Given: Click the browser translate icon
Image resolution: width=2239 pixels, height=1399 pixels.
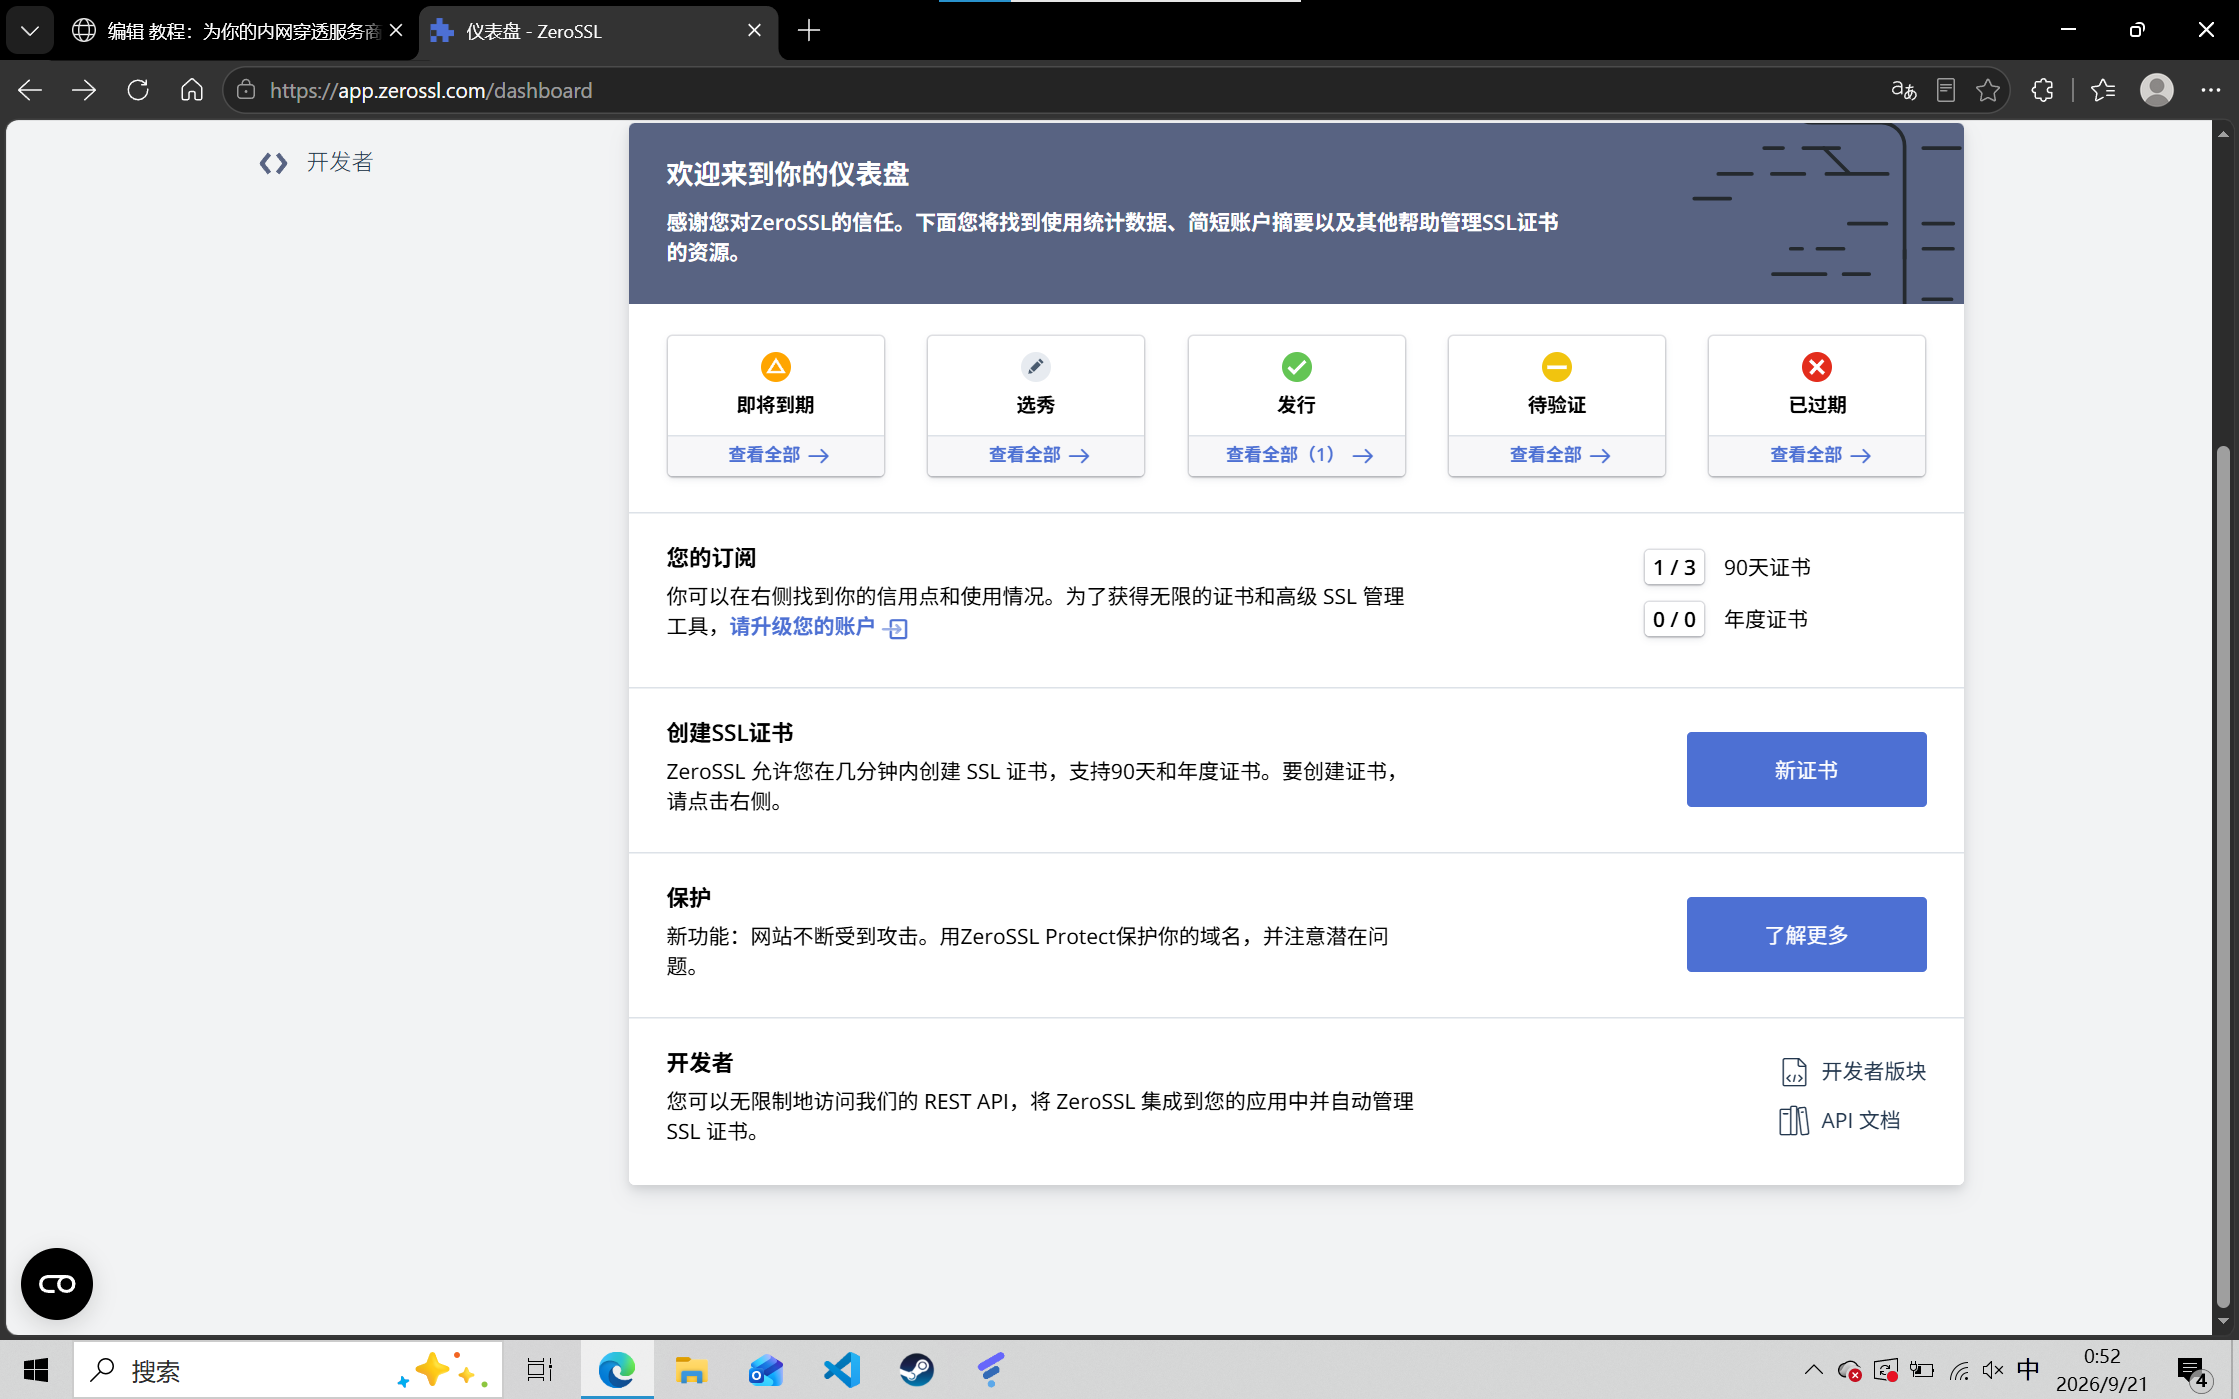Looking at the screenshot, I should point(1903,90).
